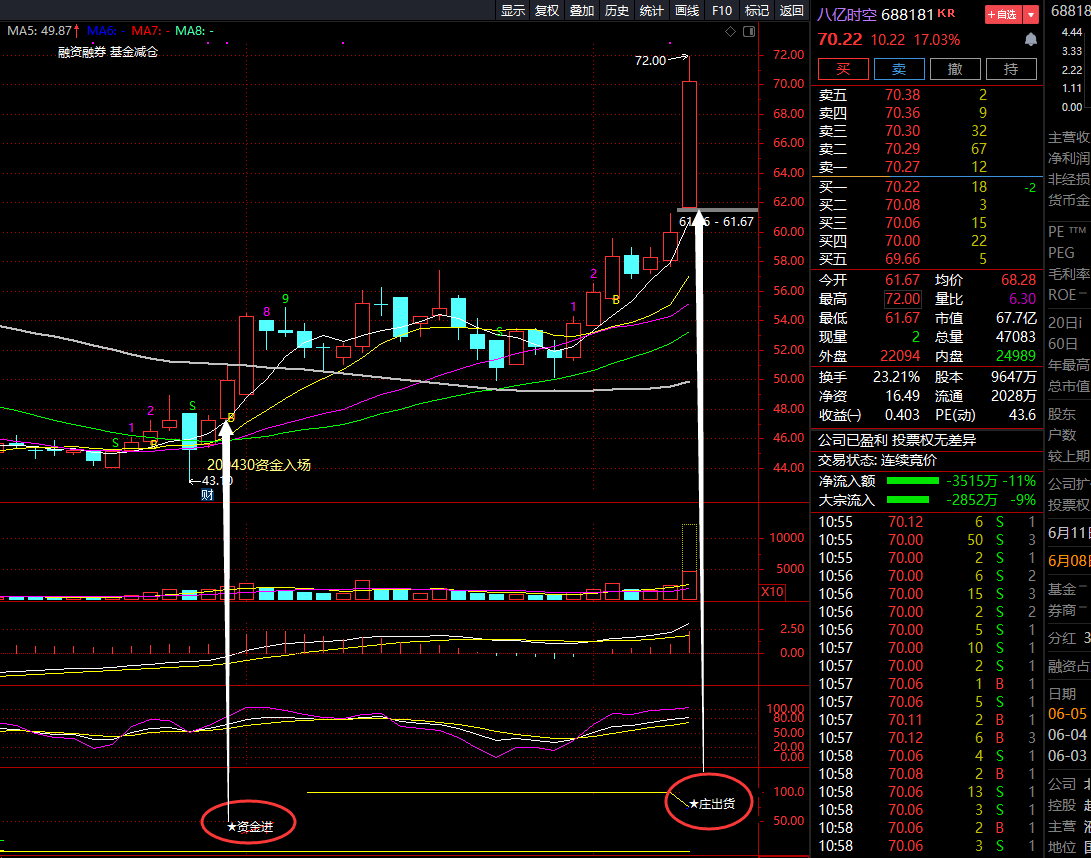Open the 画线 drawing tools

[x=687, y=10]
